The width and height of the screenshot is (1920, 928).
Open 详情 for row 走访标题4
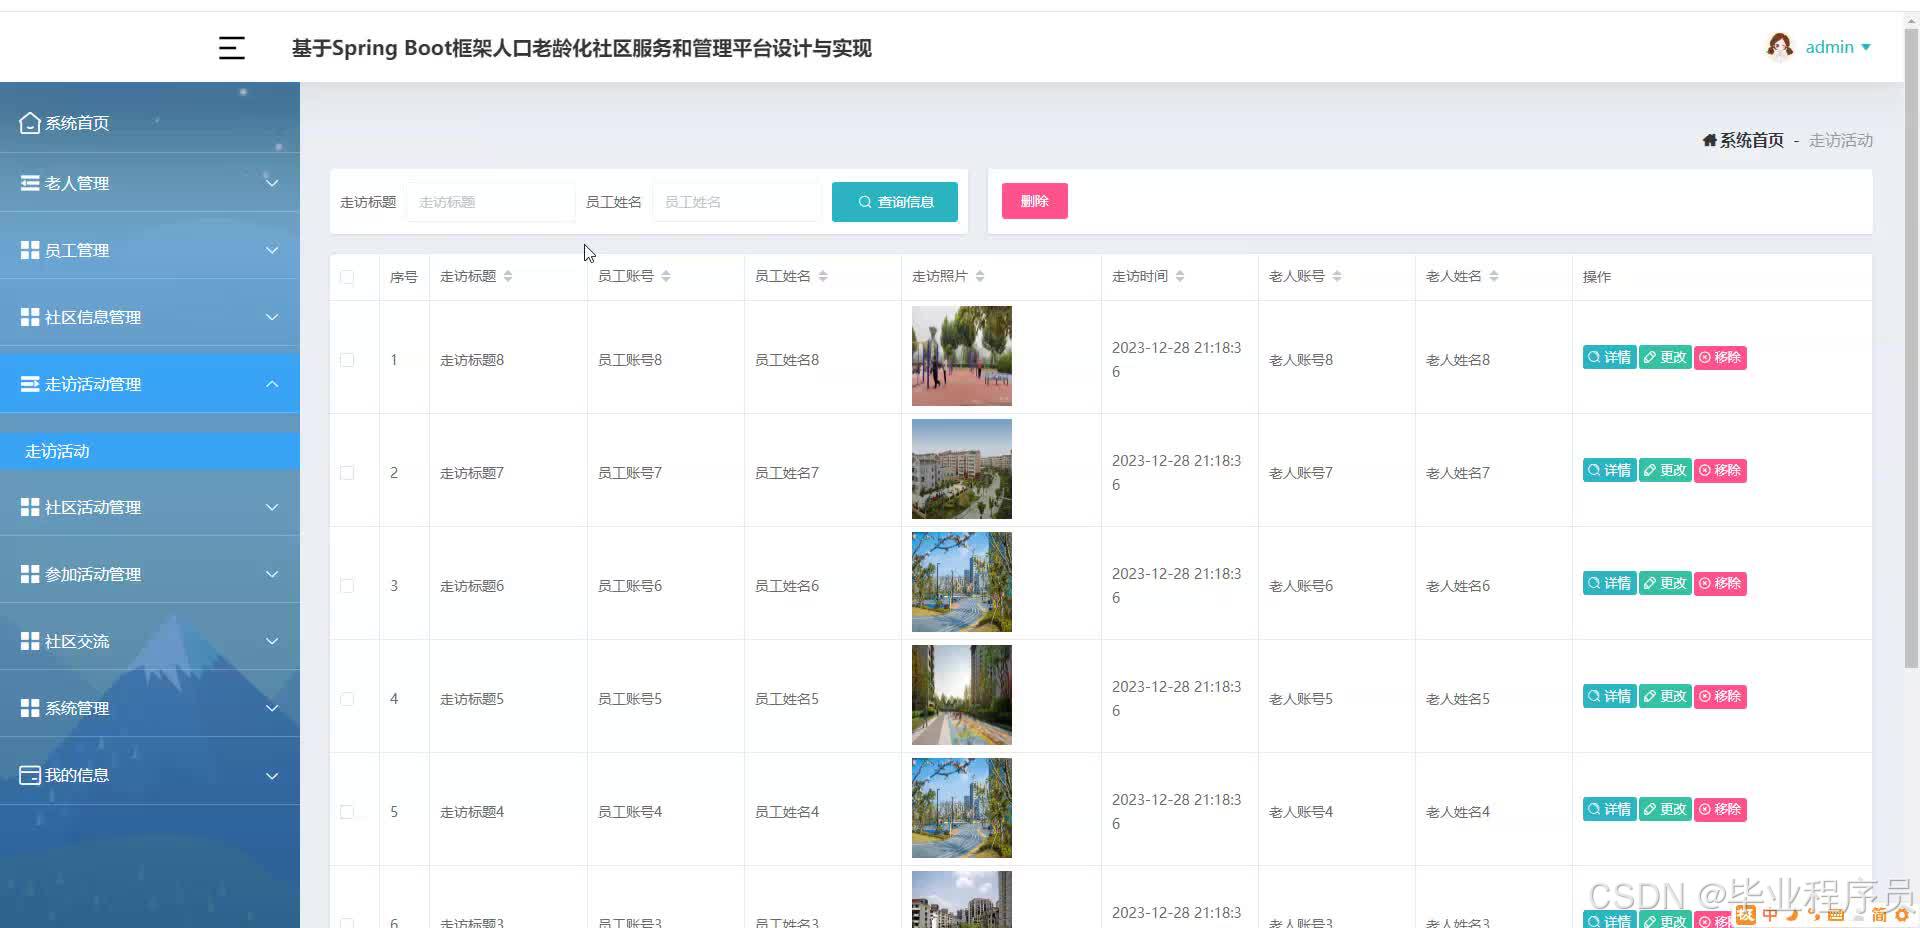[x=1610, y=809]
